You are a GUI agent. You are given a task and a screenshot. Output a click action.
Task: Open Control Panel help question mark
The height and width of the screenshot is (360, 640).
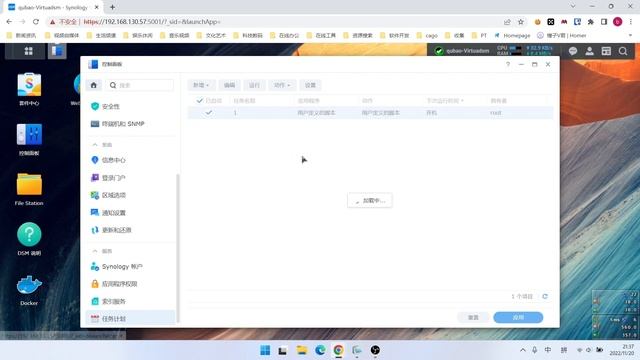508,64
